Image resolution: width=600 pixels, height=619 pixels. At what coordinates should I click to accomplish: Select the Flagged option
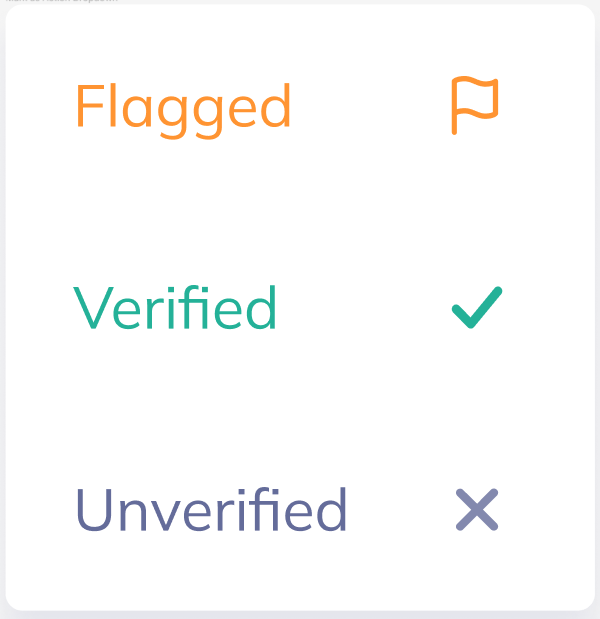pyautogui.click(x=300, y=106)
